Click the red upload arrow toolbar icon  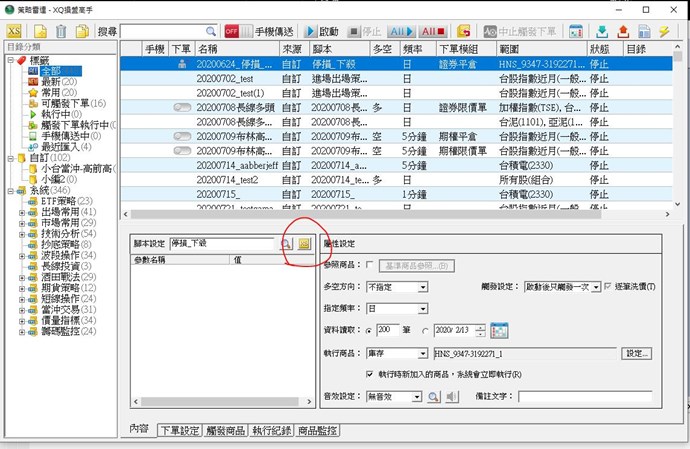pos(624,32)
